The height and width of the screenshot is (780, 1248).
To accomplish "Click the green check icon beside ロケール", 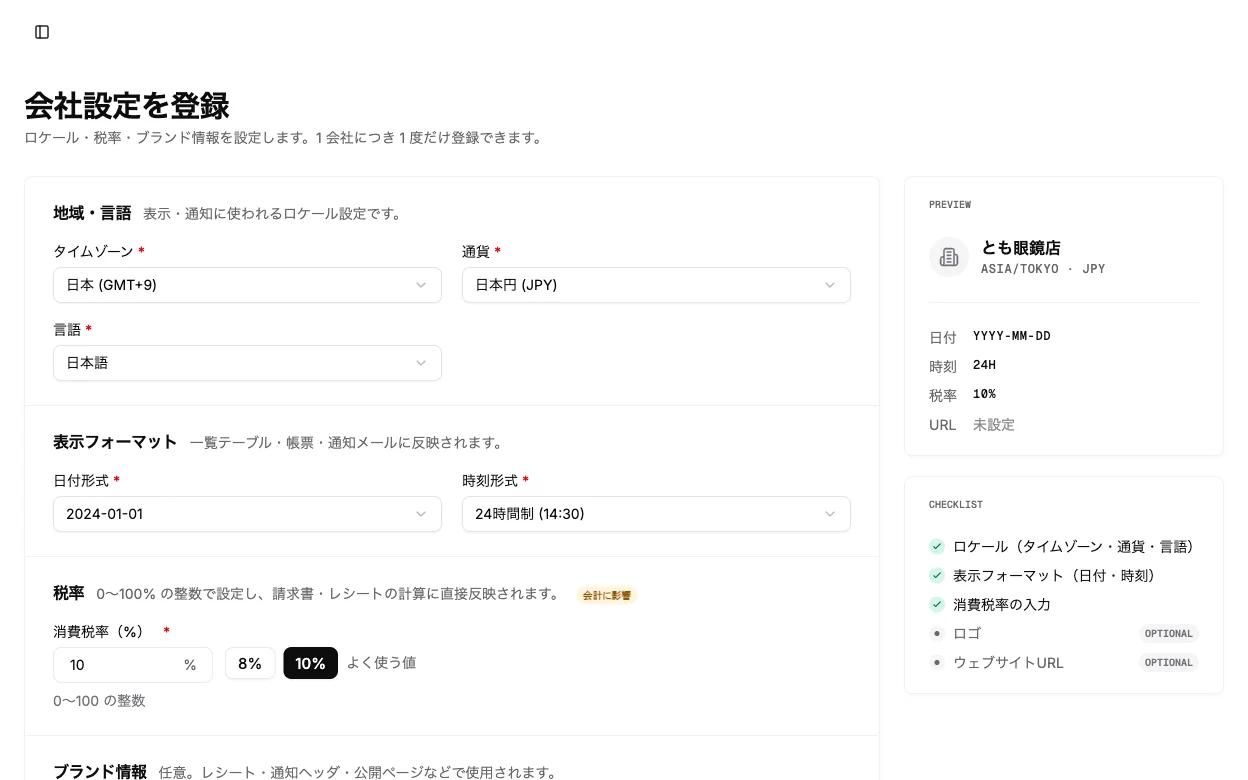I will 937,547.
